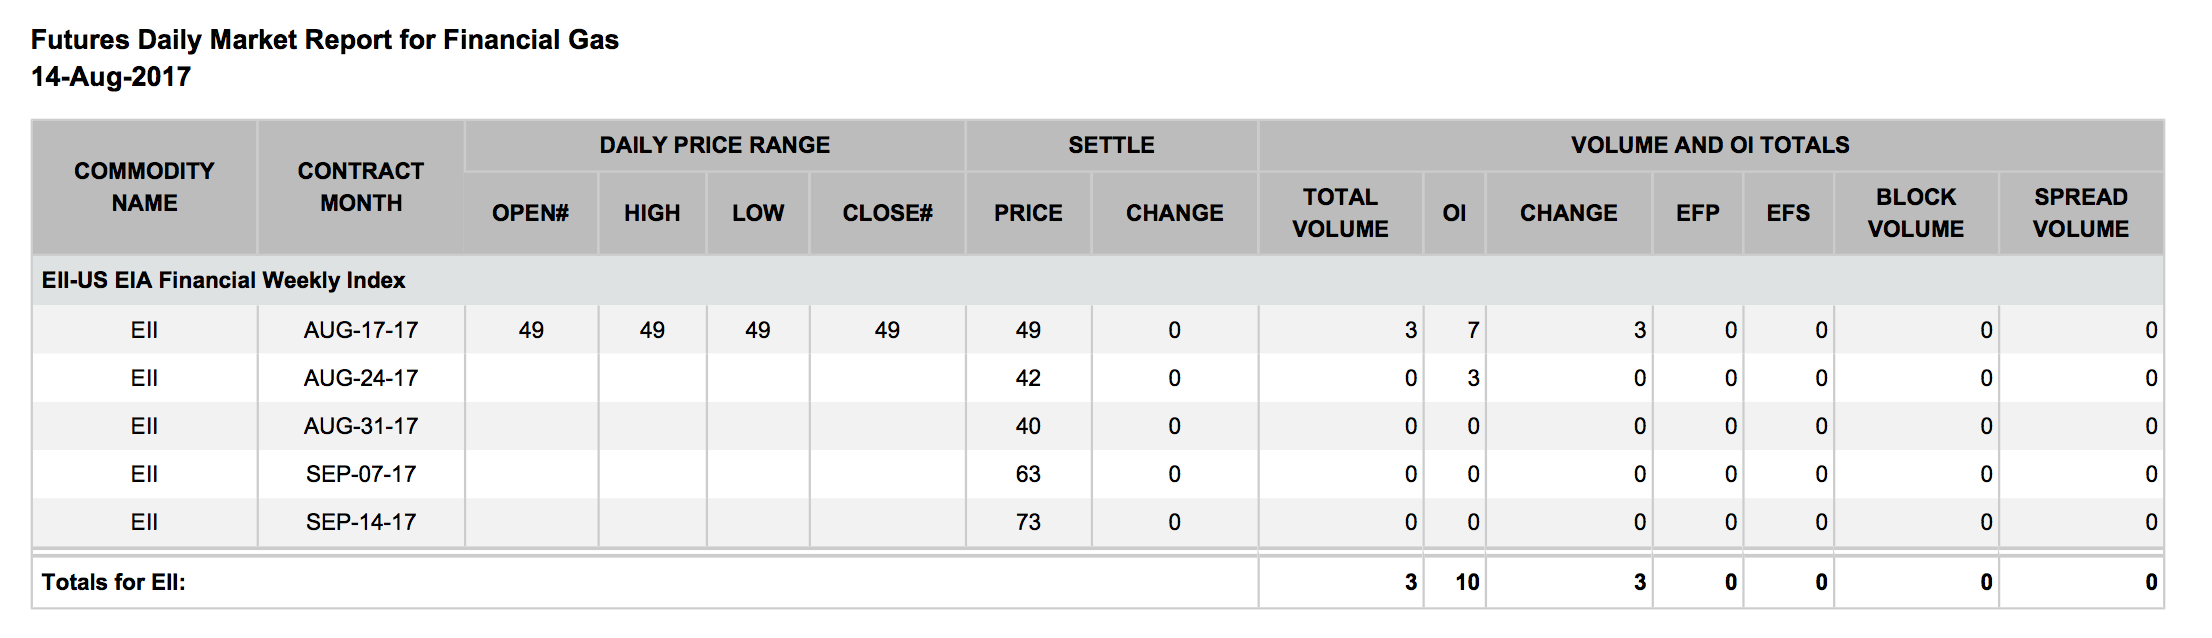Select the OPEN# column header
2212x638 pixels.
(x=530, y=213)
